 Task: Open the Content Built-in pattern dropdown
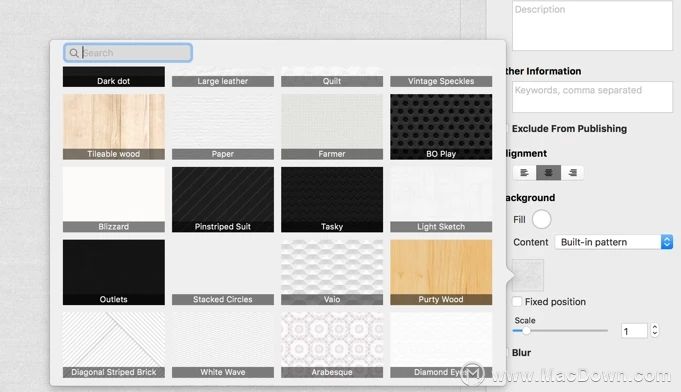pyautogui.click(x=614, y=242)
